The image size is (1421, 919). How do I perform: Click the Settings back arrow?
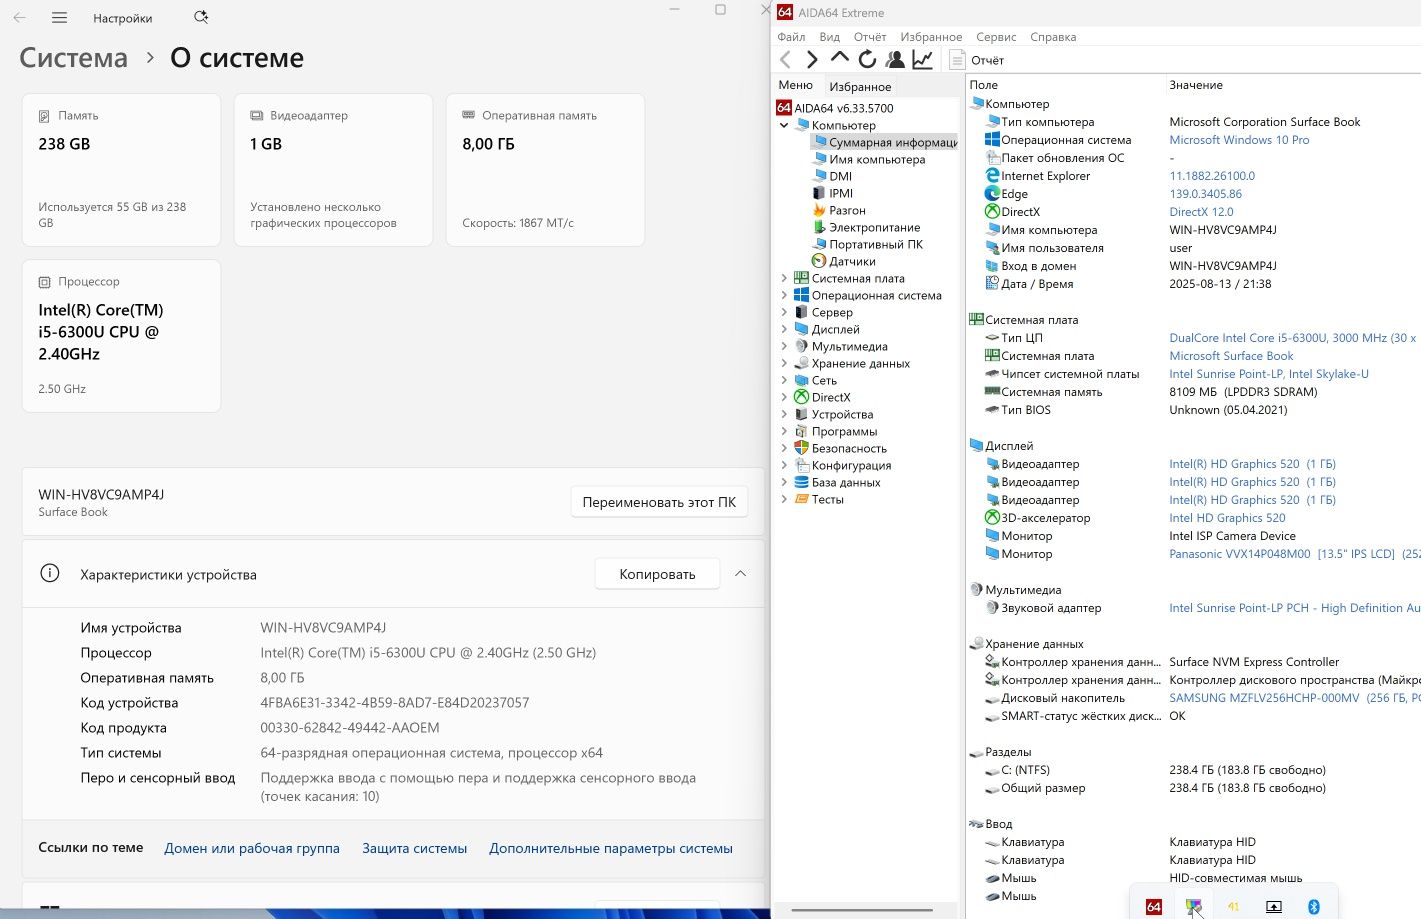pyautogui.click(x=19, y=18)
